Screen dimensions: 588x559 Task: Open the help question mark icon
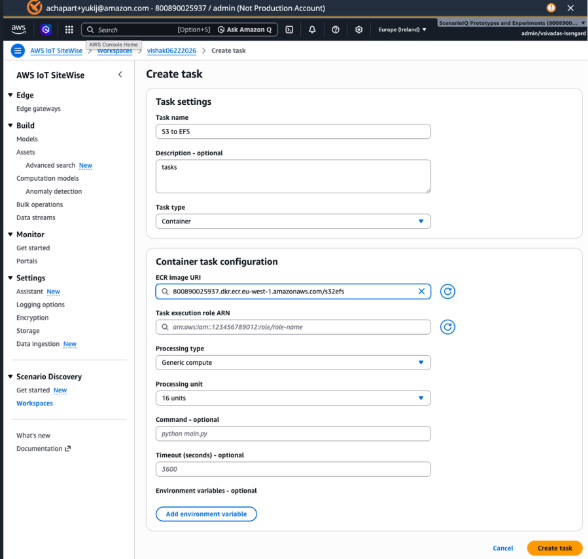point(335,30)
